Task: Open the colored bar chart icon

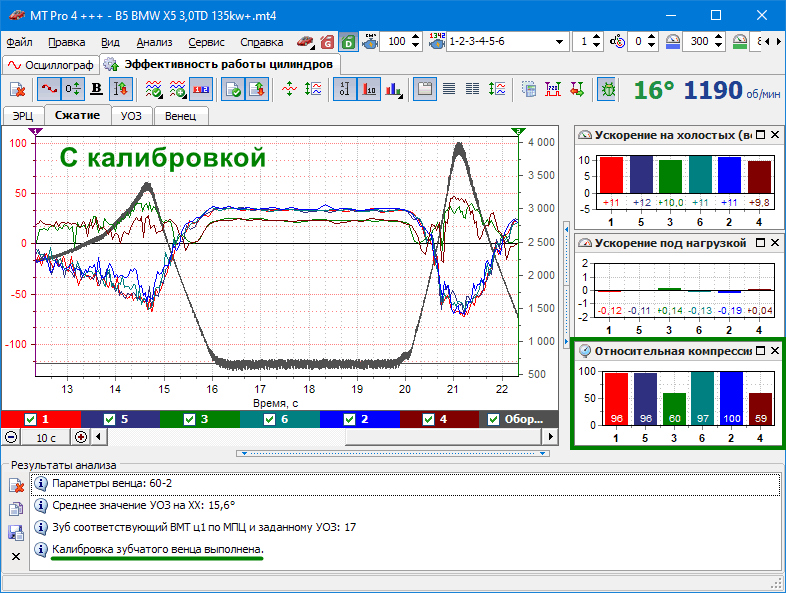Action: pyautogui.click(x=394, y=90)
